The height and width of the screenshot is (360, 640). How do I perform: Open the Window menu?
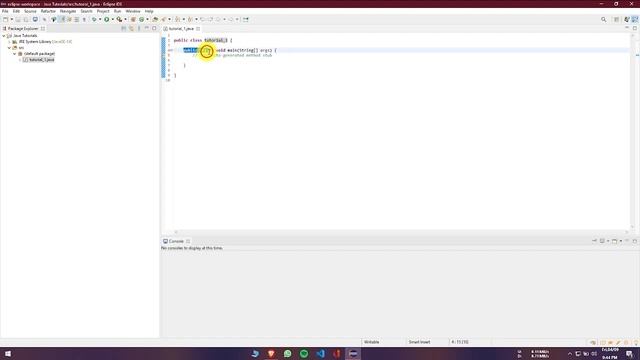pyautogui.click(x=133, y=11)
